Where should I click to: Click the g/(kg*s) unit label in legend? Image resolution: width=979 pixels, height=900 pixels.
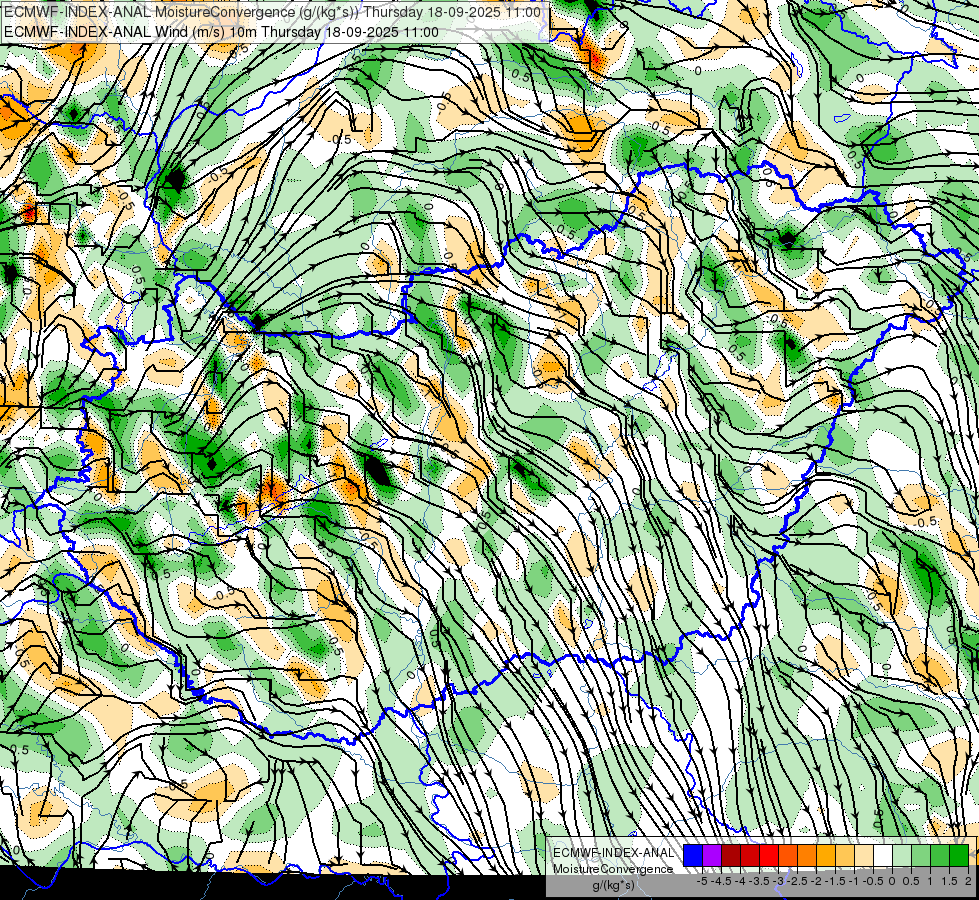tap(614, 885)
